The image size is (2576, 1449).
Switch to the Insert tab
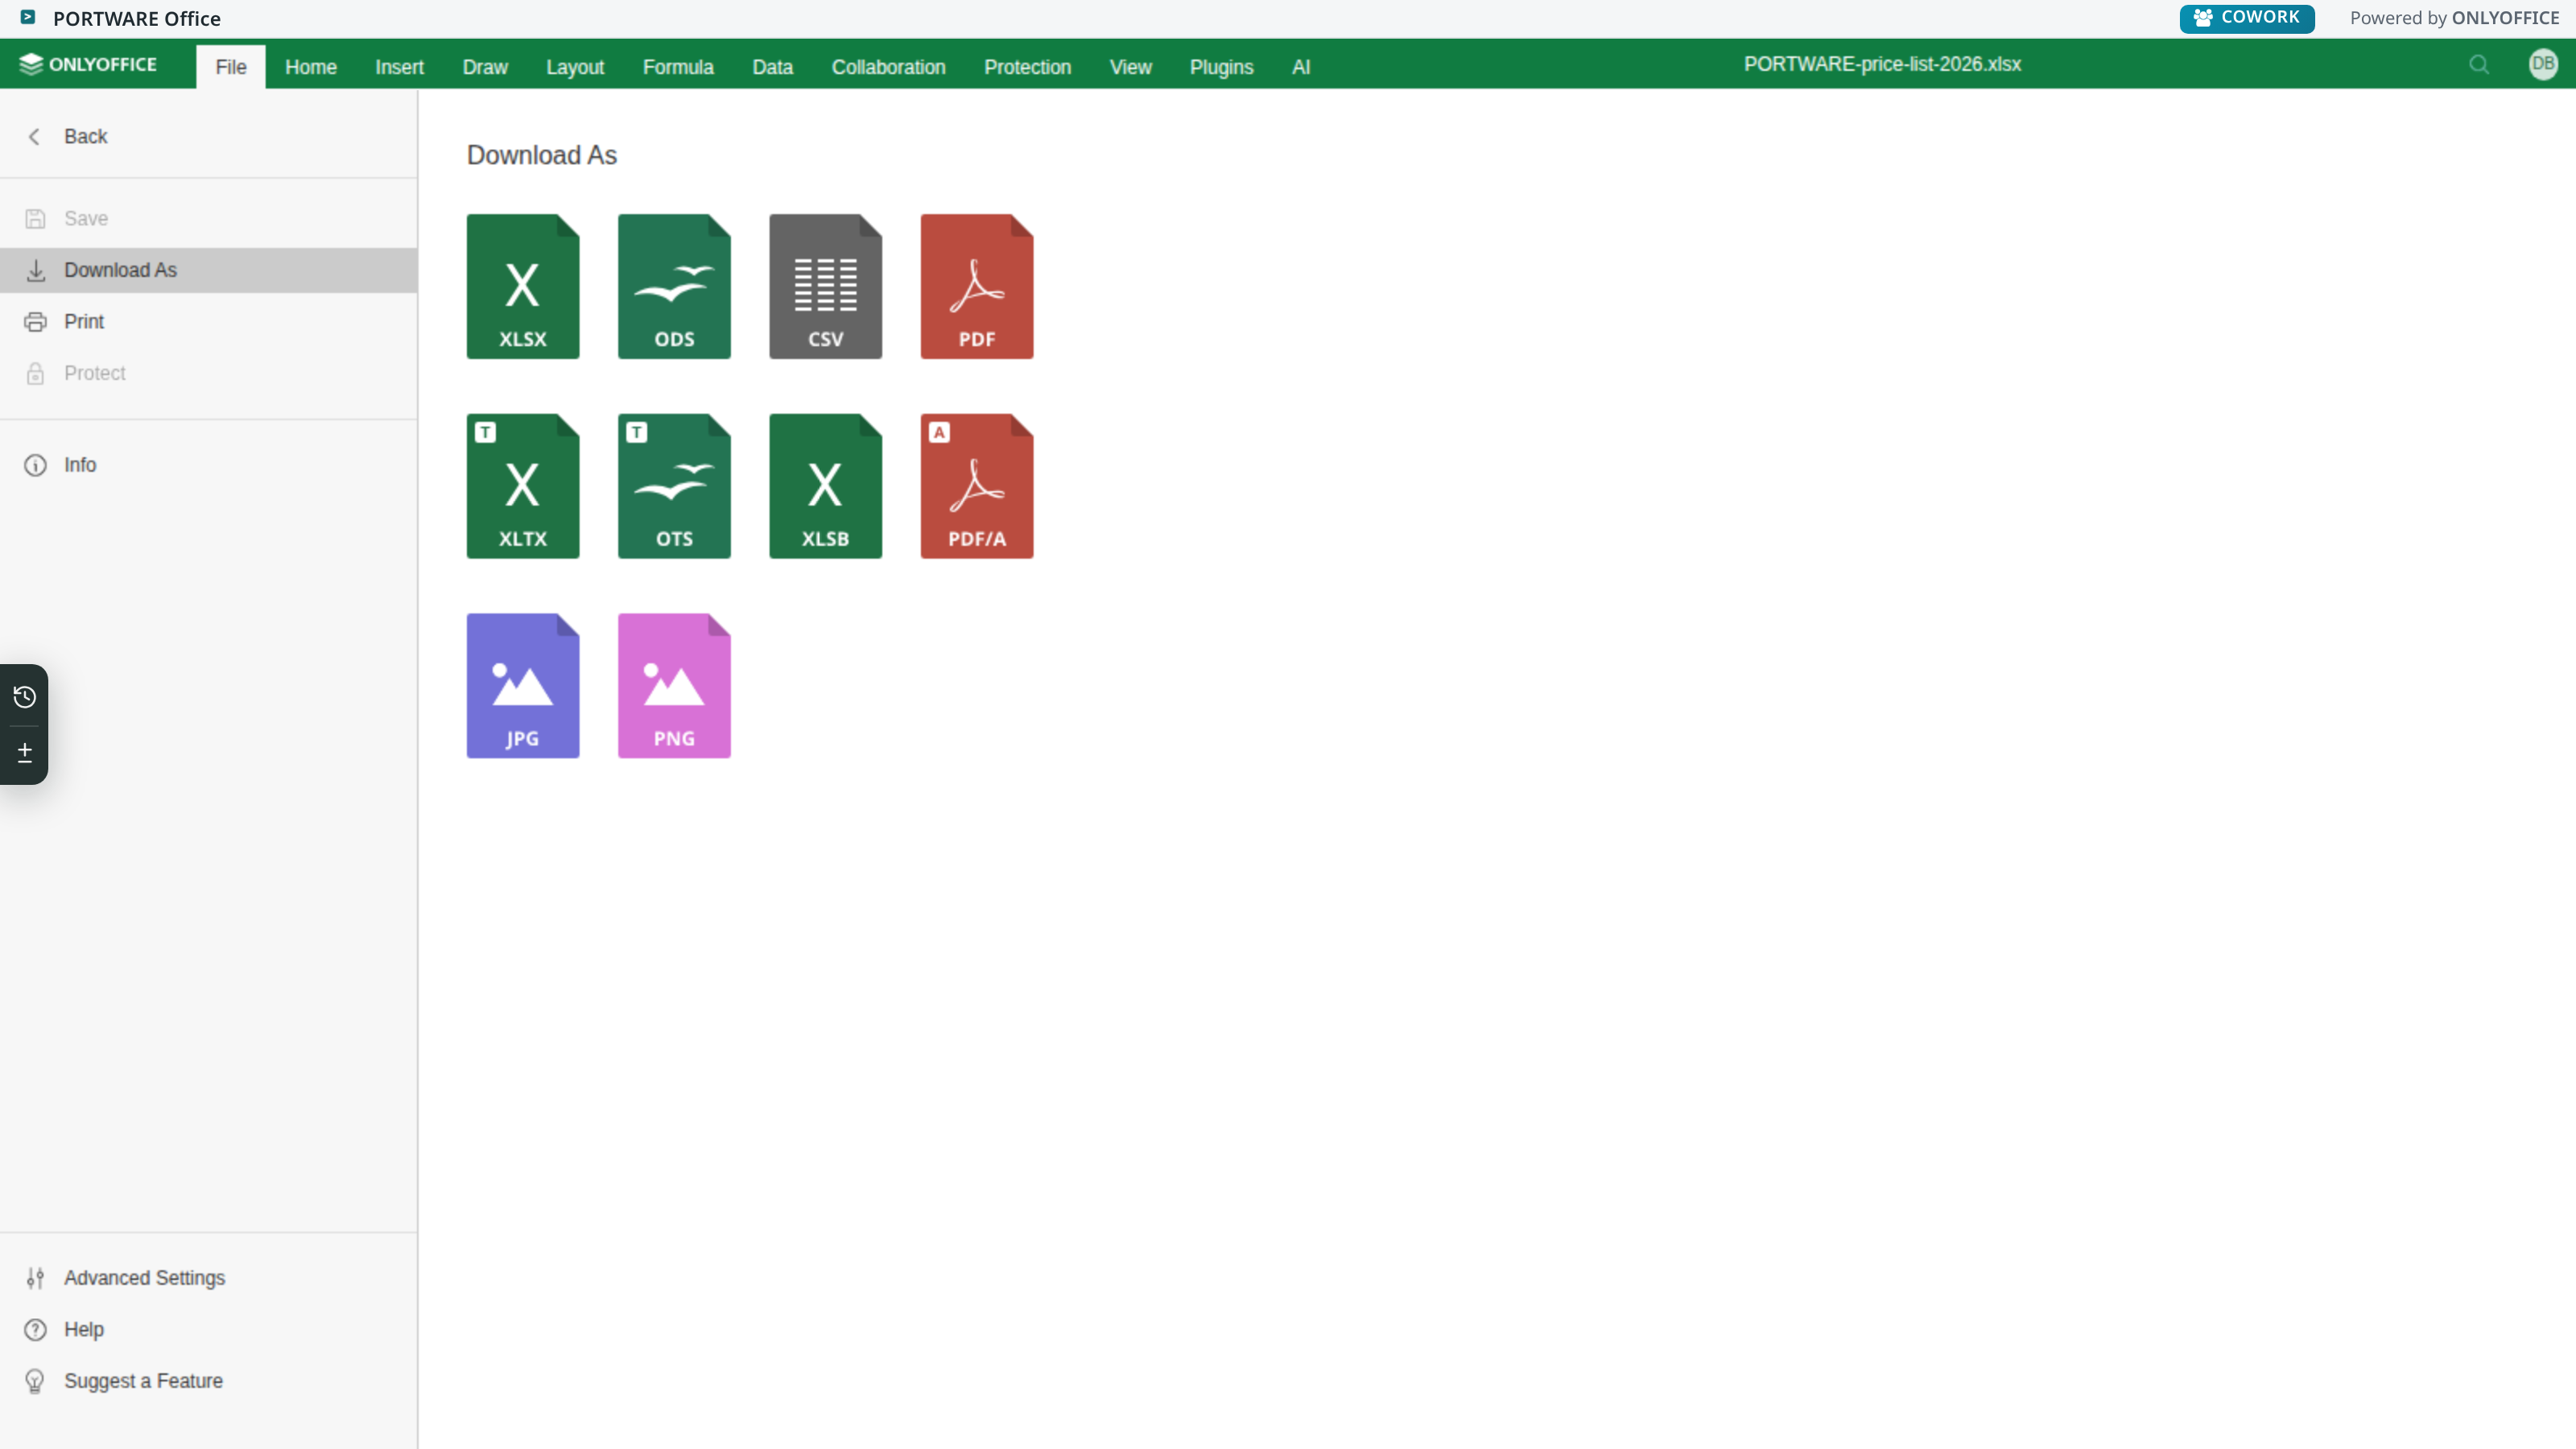(399, 67)
